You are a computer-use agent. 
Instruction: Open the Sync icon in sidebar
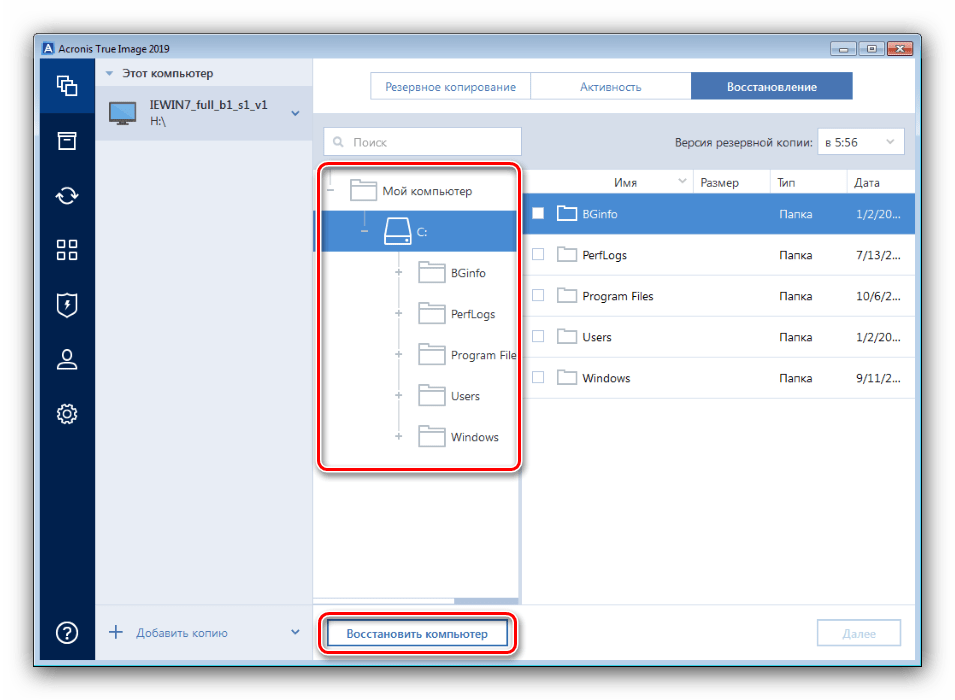click(67, 196)
